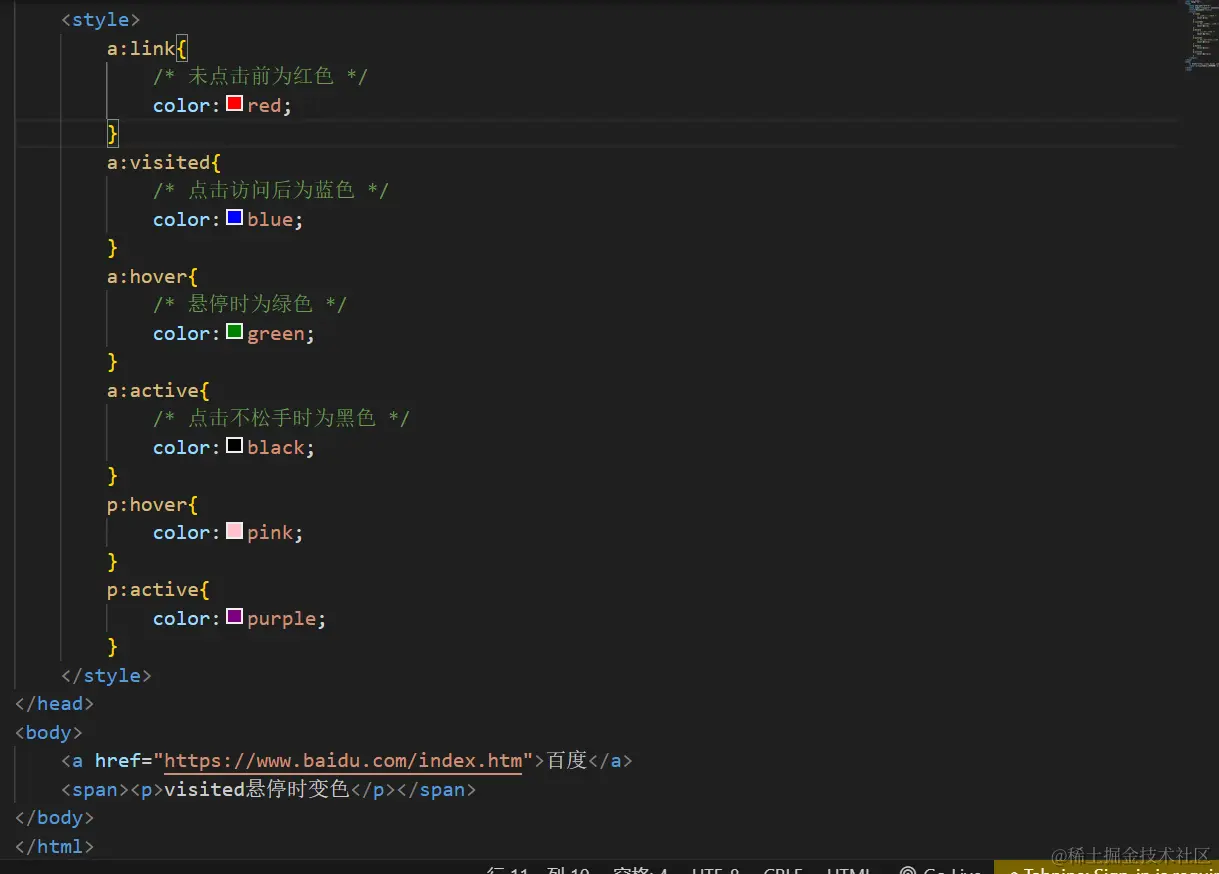Click the opening <style> tag
This screenshot has height=874, width=1219.
(x=101, y=20)
